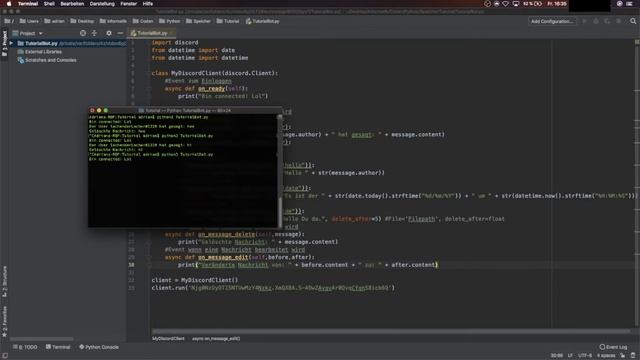This screenshot has height=360, width=640.
Task: Open Search Everywhere magnifier icon
Action: pyautogui.click(x=633, y=21)
